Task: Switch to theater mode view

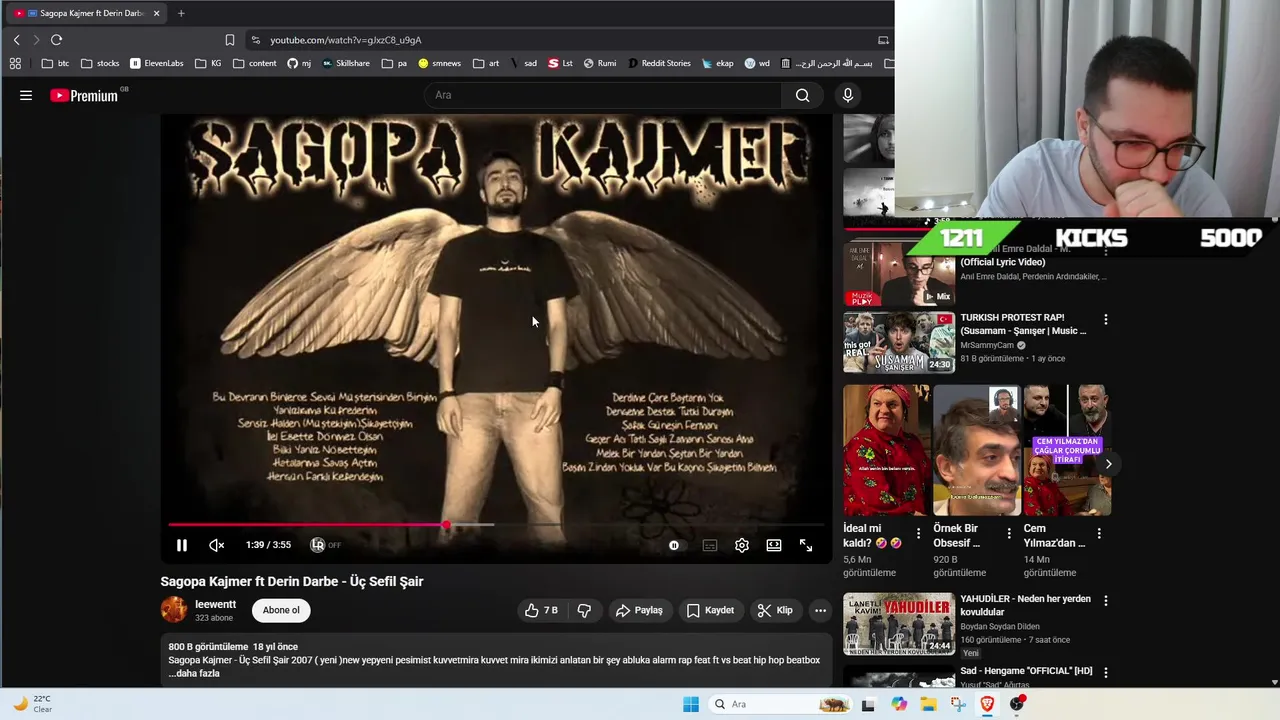Action: coord(774,545)
